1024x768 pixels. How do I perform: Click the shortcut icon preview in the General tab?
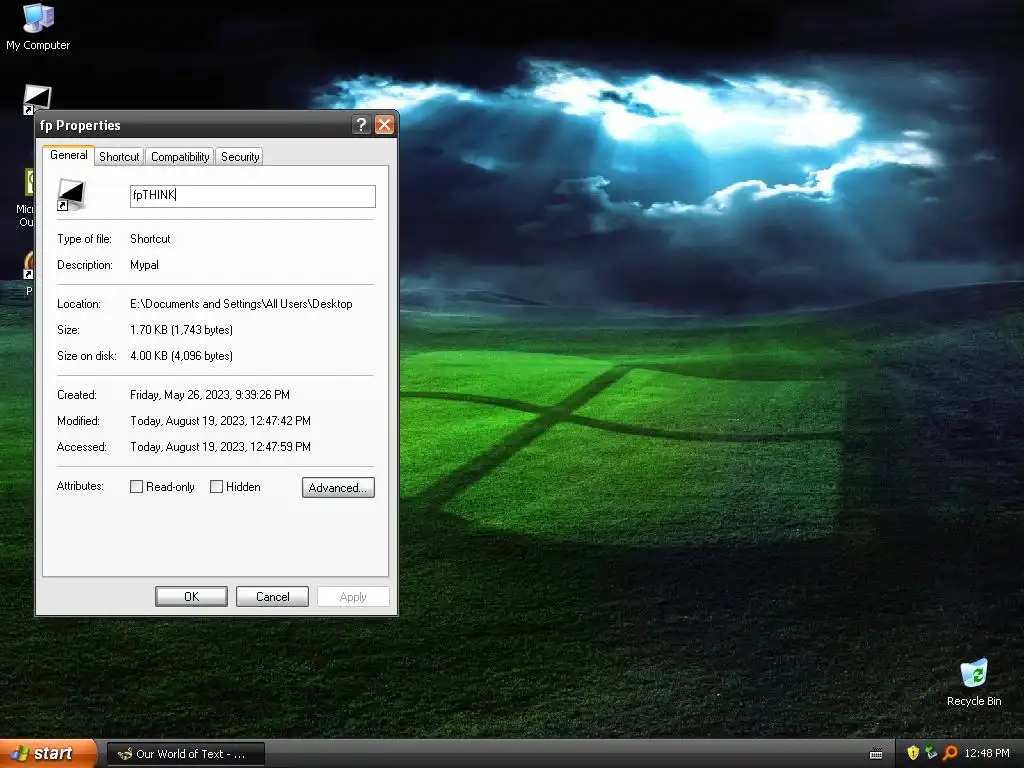coord(71,195)
